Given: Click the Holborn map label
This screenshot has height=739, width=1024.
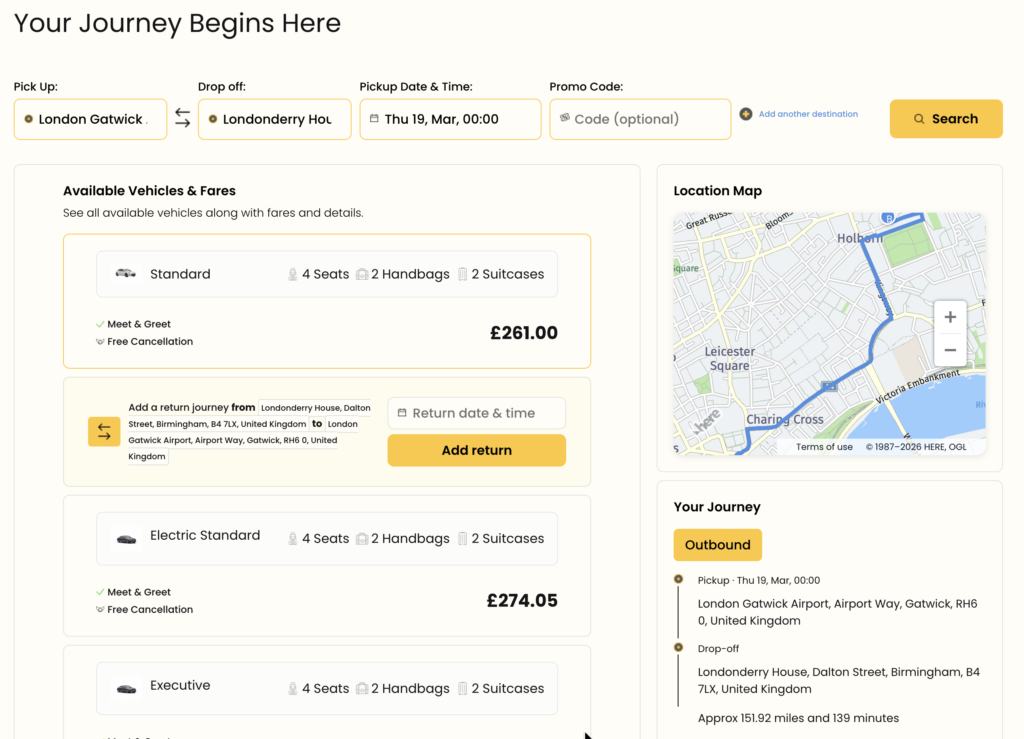Looking at the screenshot, I should pos(860,238).
